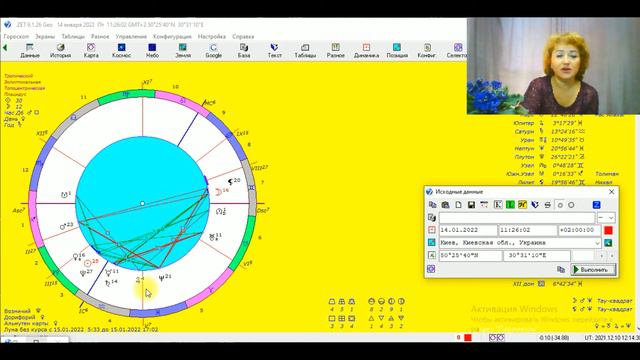Click the Выполнить button
This screenshot has height=360, width=640.
(593, 270)
